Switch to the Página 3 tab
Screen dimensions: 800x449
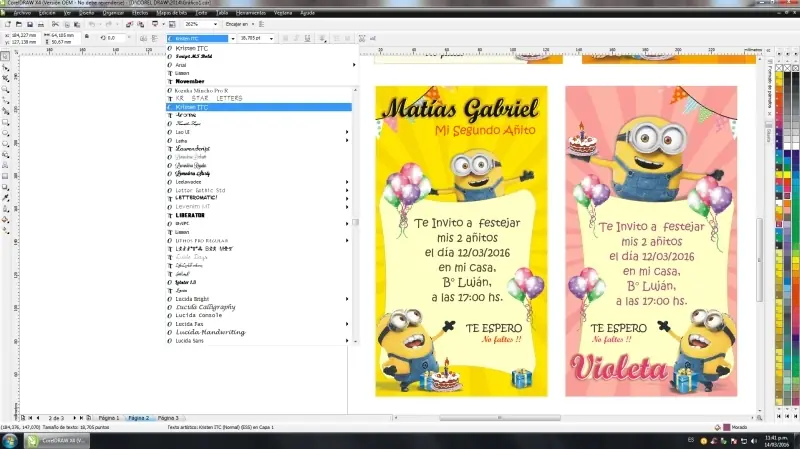click(168, 418)
